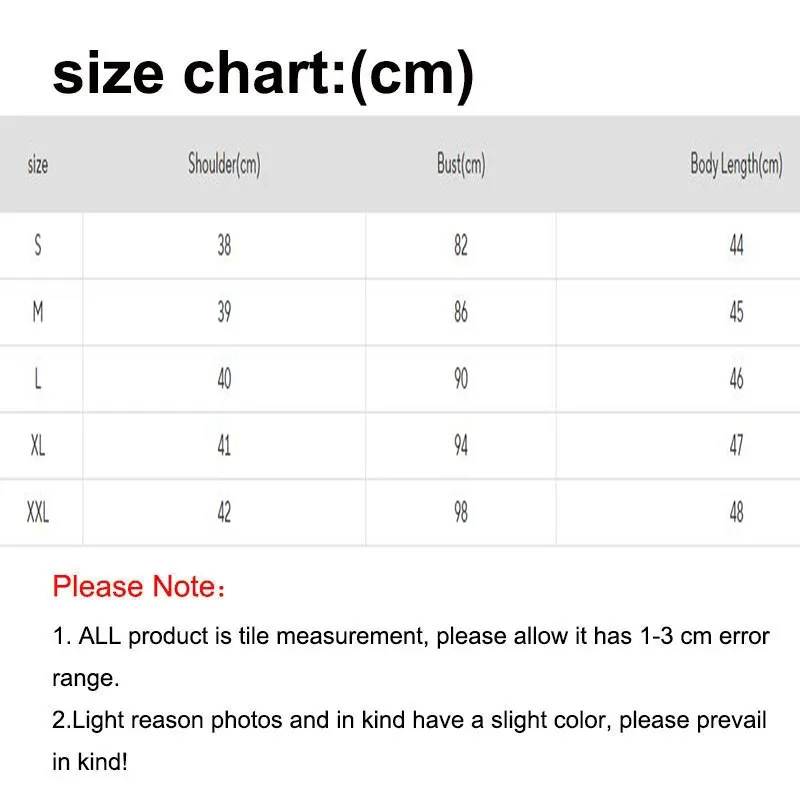This screenshot has height=800, width=800.
Task: Click body length value 44 cell
Action: click(x=736, y=245)
